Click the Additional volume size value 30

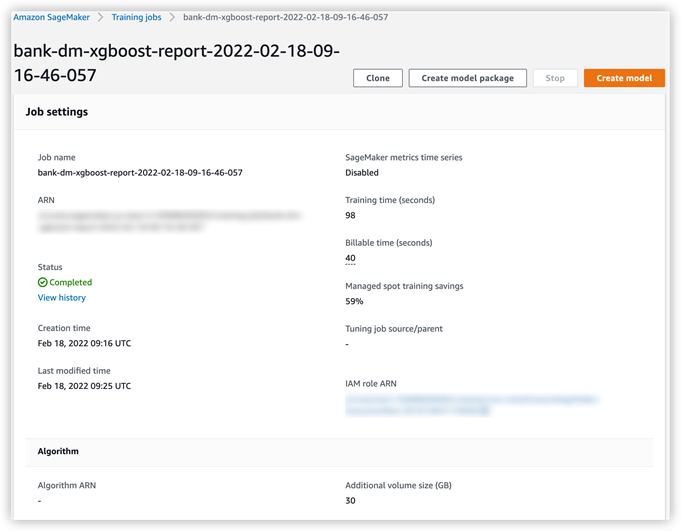(x=350, y=501)
